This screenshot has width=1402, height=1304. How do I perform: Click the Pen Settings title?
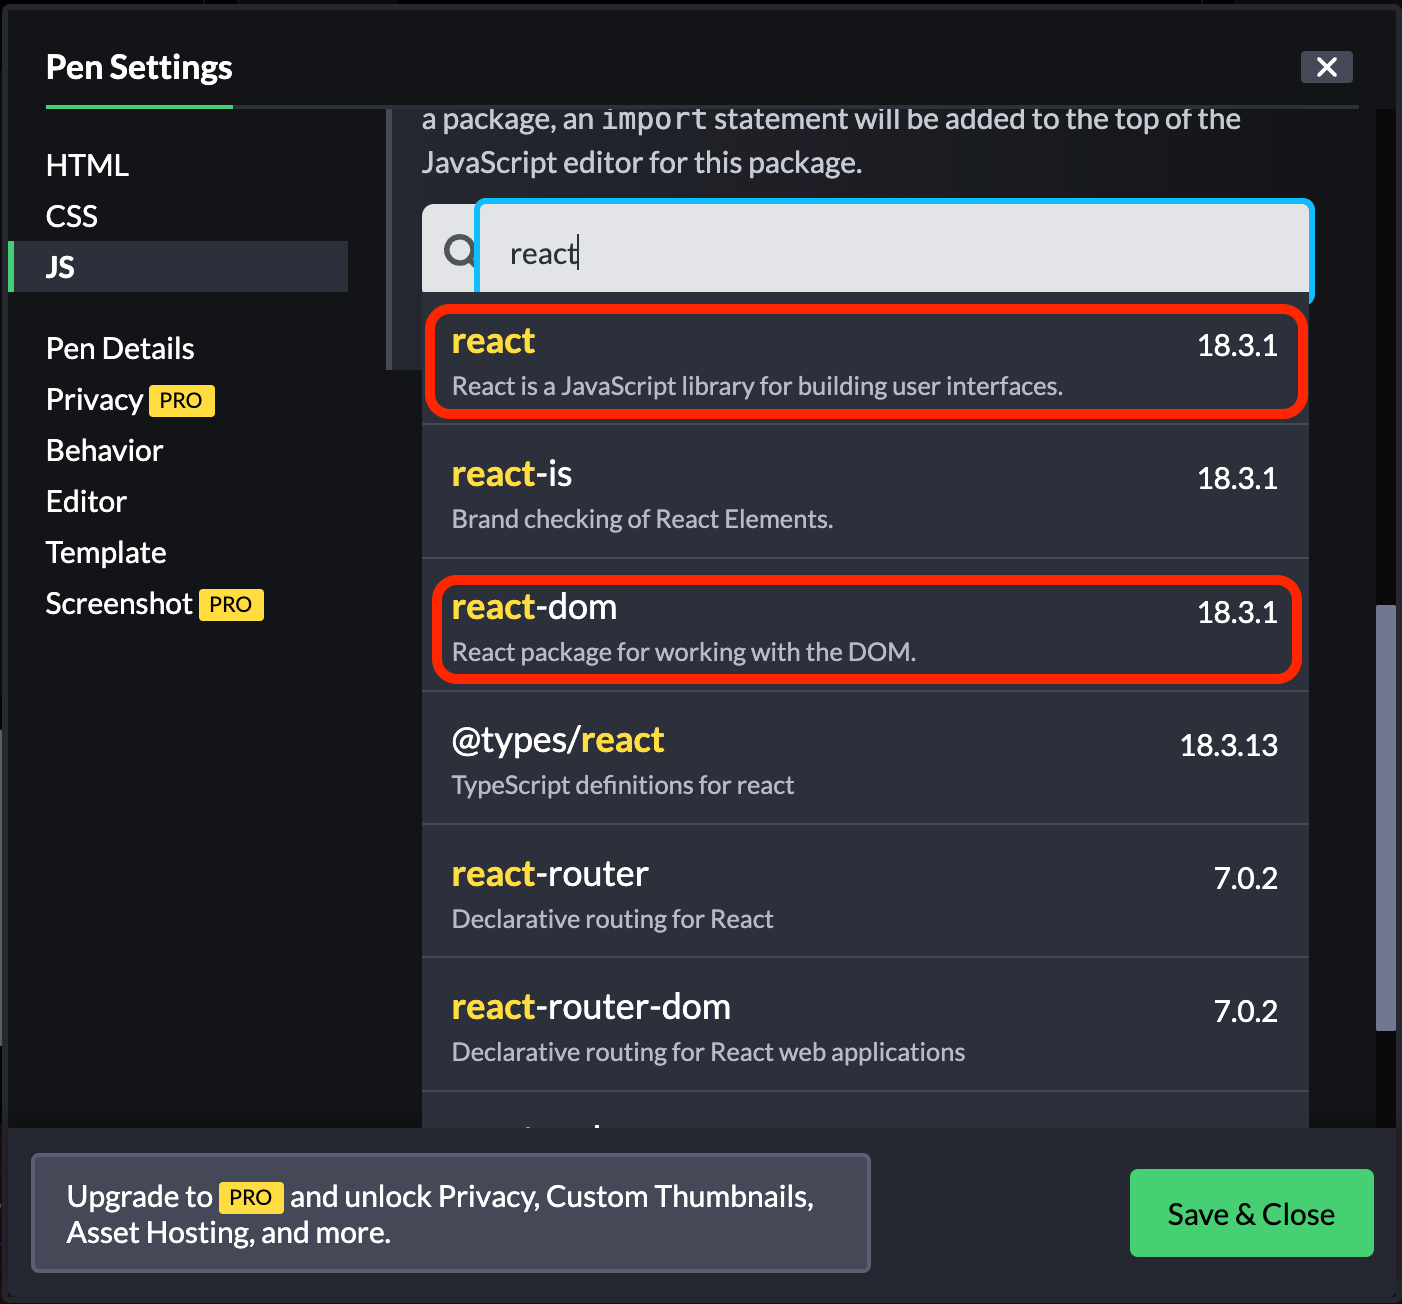point(139,67)
